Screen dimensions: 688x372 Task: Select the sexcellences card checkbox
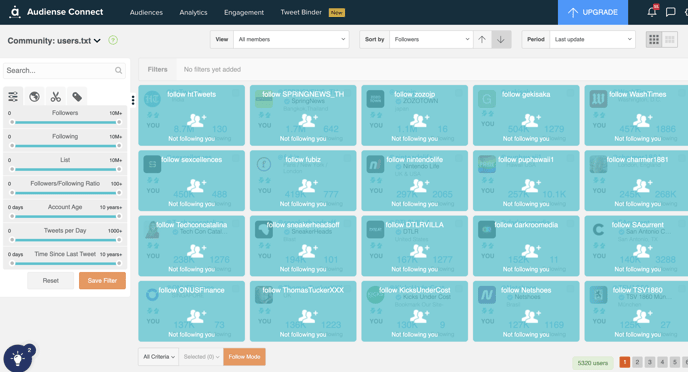click(x=236, y=158)
